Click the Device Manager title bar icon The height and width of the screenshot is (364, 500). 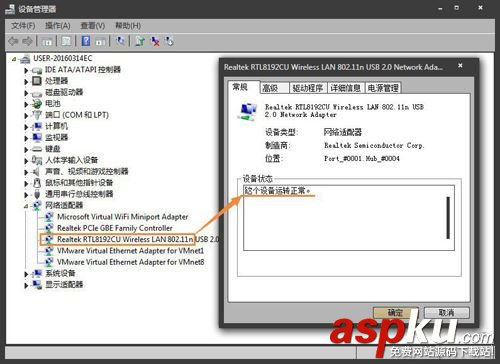click(10, 9)
